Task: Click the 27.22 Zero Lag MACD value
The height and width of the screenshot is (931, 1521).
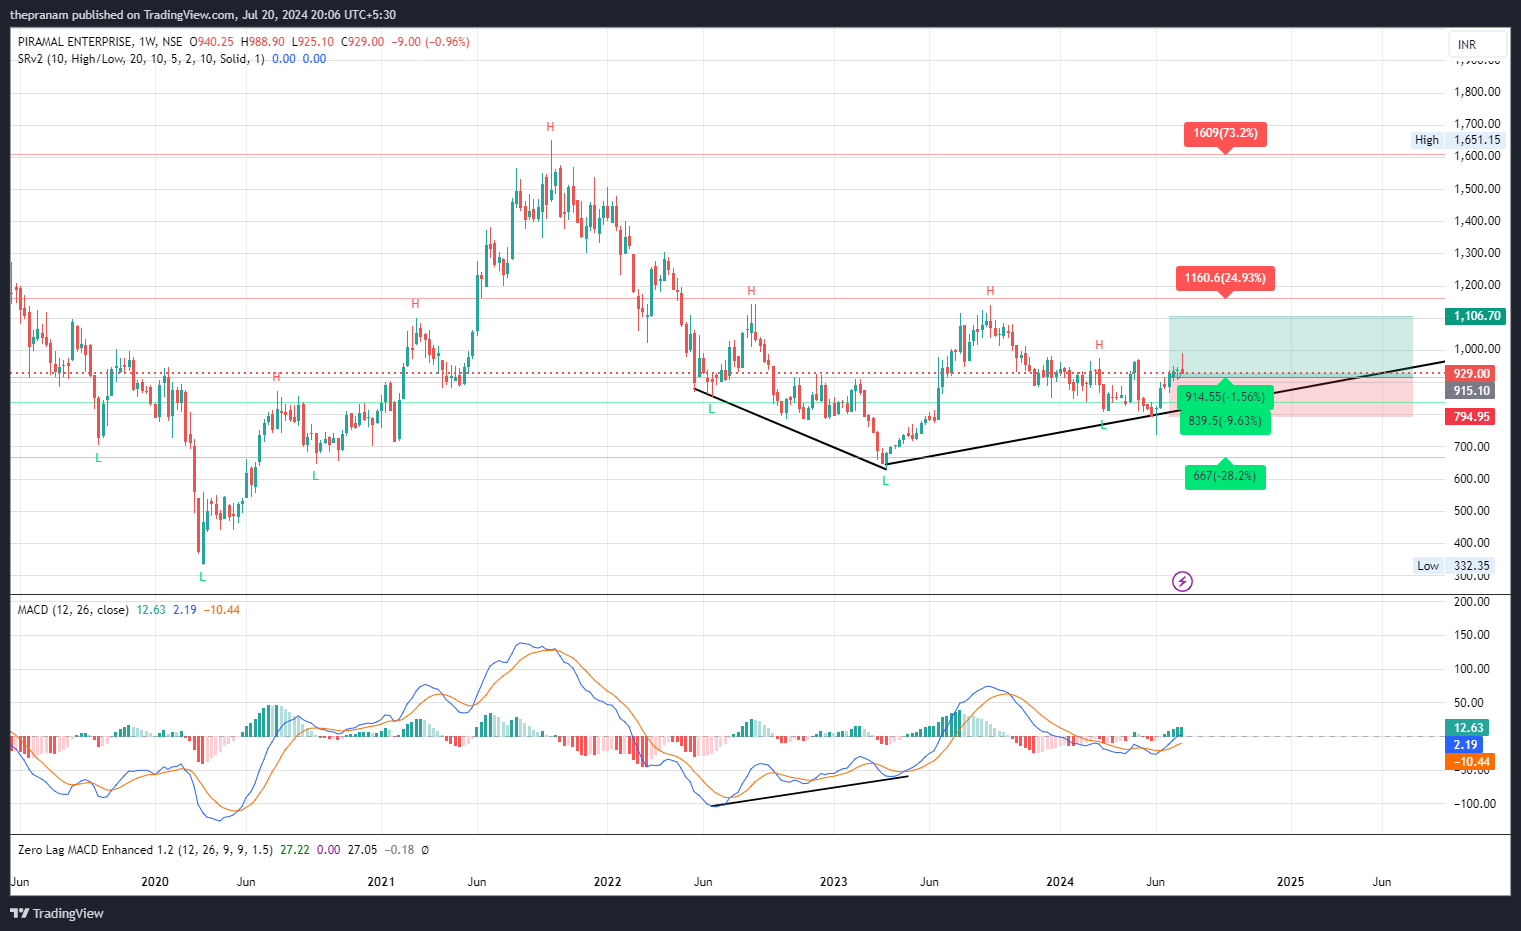Action: coord(295,850)
